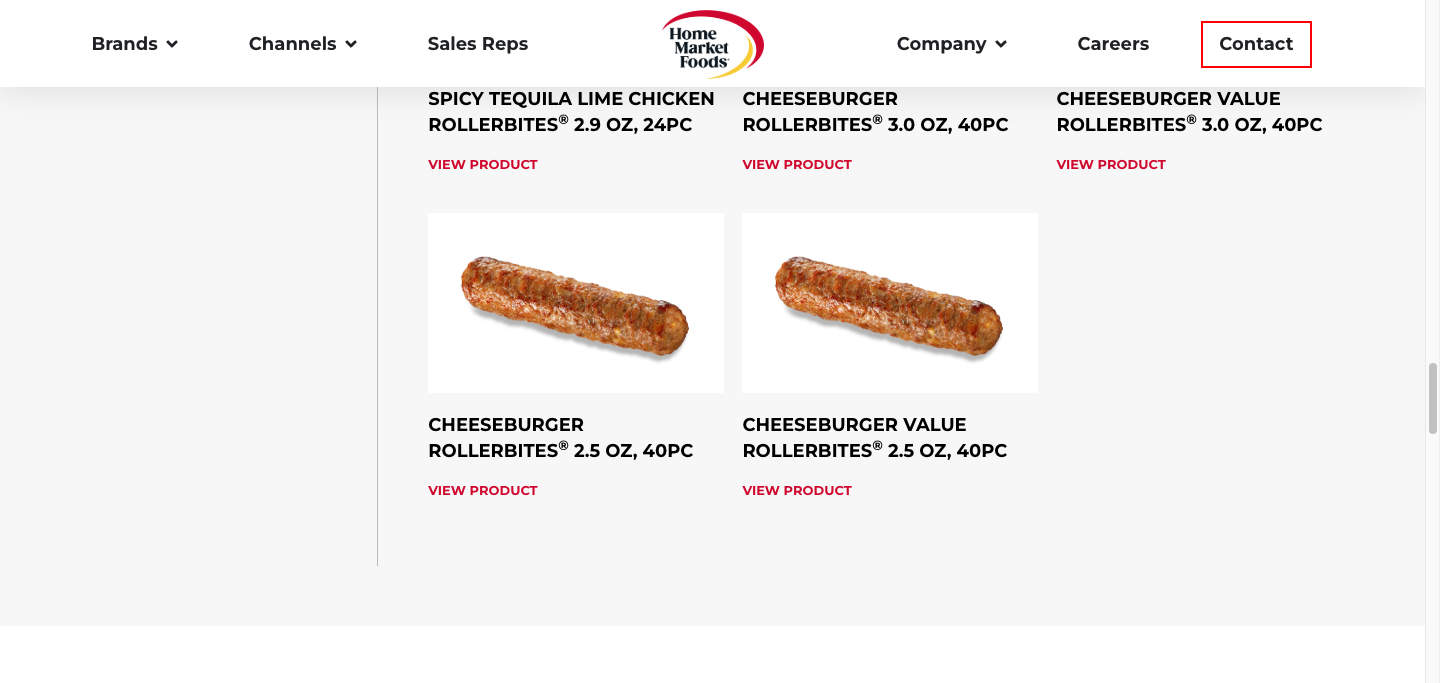
Task: Click the Home Market Foods logo
Action: (712, 44)
